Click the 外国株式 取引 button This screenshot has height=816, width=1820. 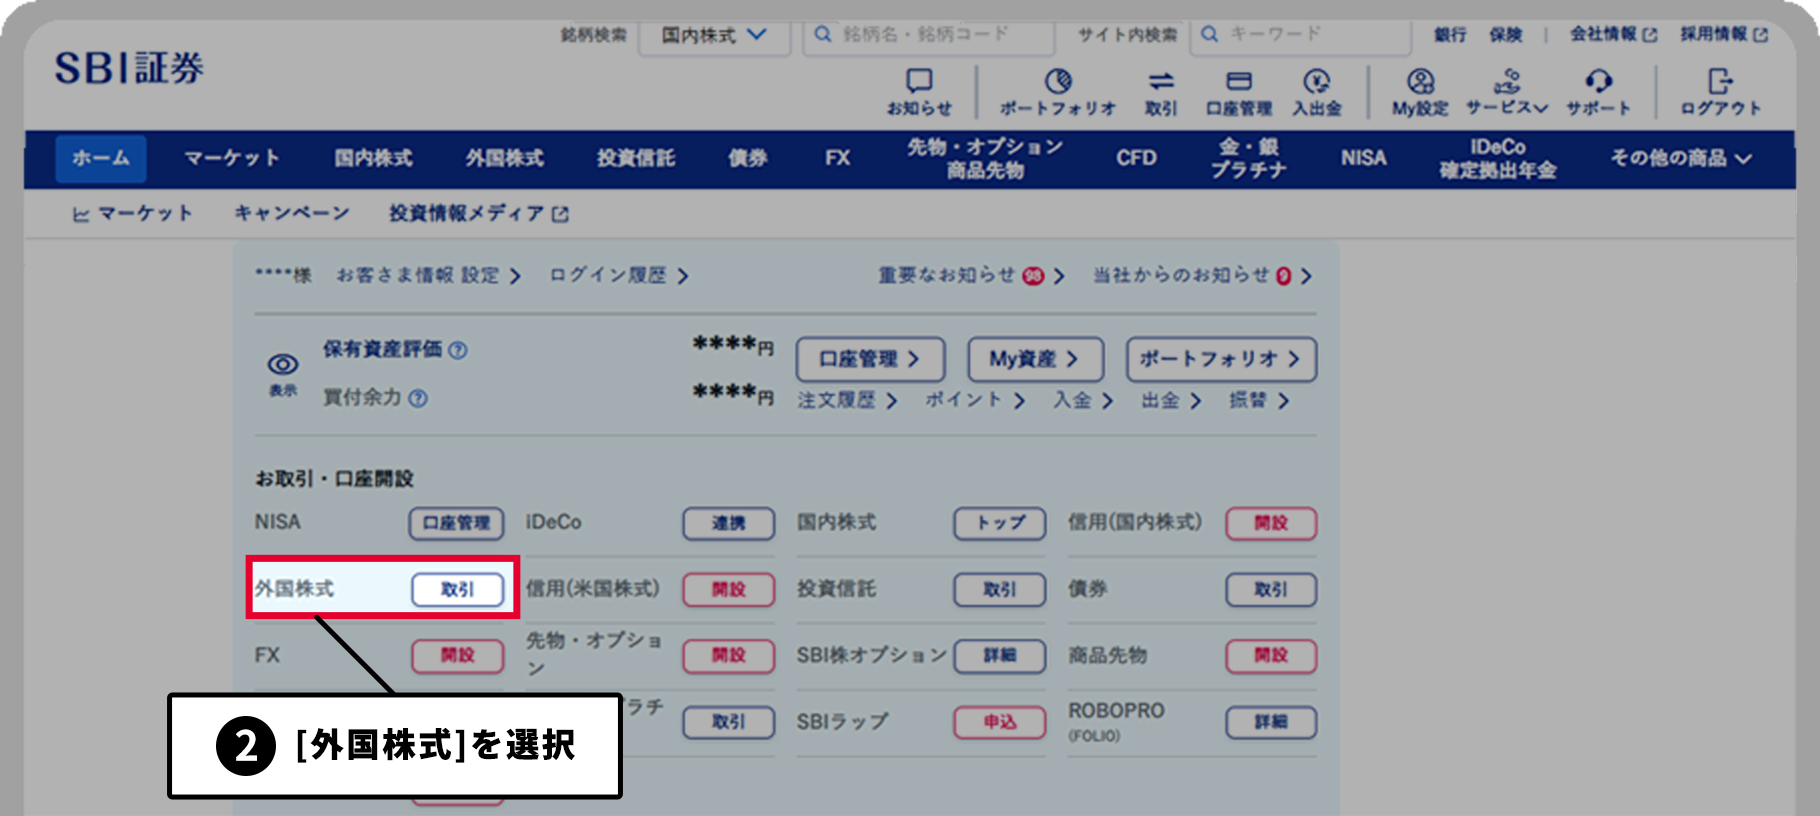(458, 590)
